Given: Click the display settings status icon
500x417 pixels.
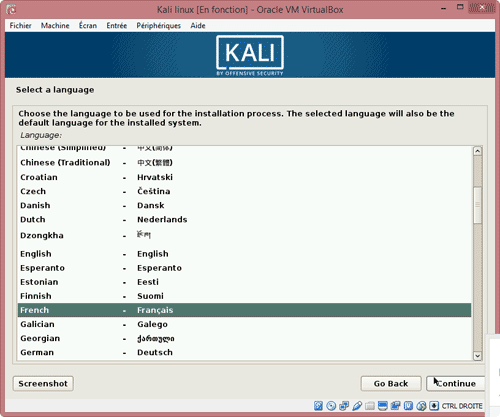Looking at the screenshot, I should point(383,406).
